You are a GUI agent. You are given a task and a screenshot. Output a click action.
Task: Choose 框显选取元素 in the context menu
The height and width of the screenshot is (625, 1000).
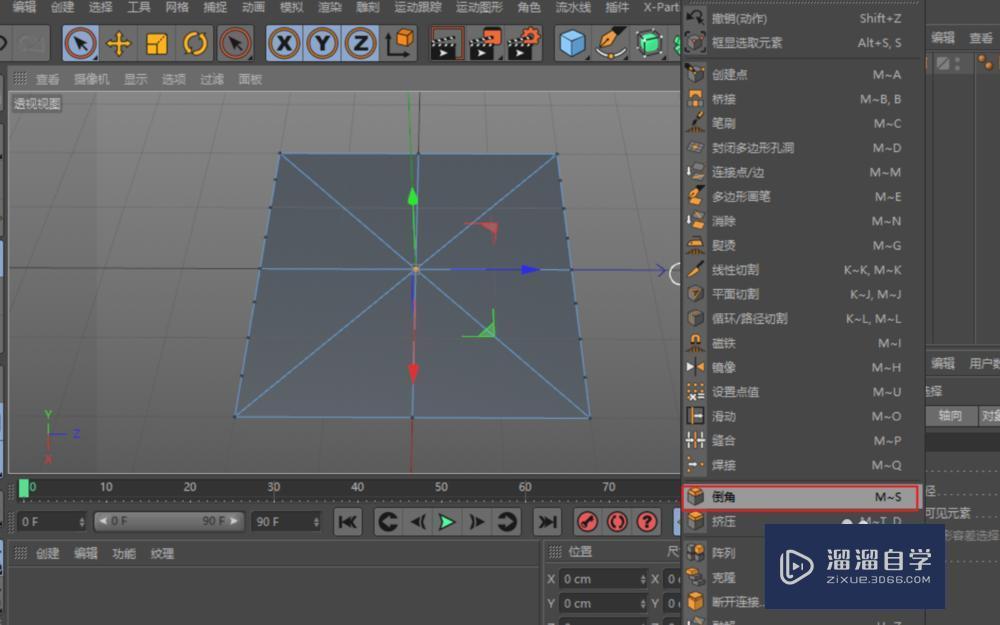(x=802, y=43)
